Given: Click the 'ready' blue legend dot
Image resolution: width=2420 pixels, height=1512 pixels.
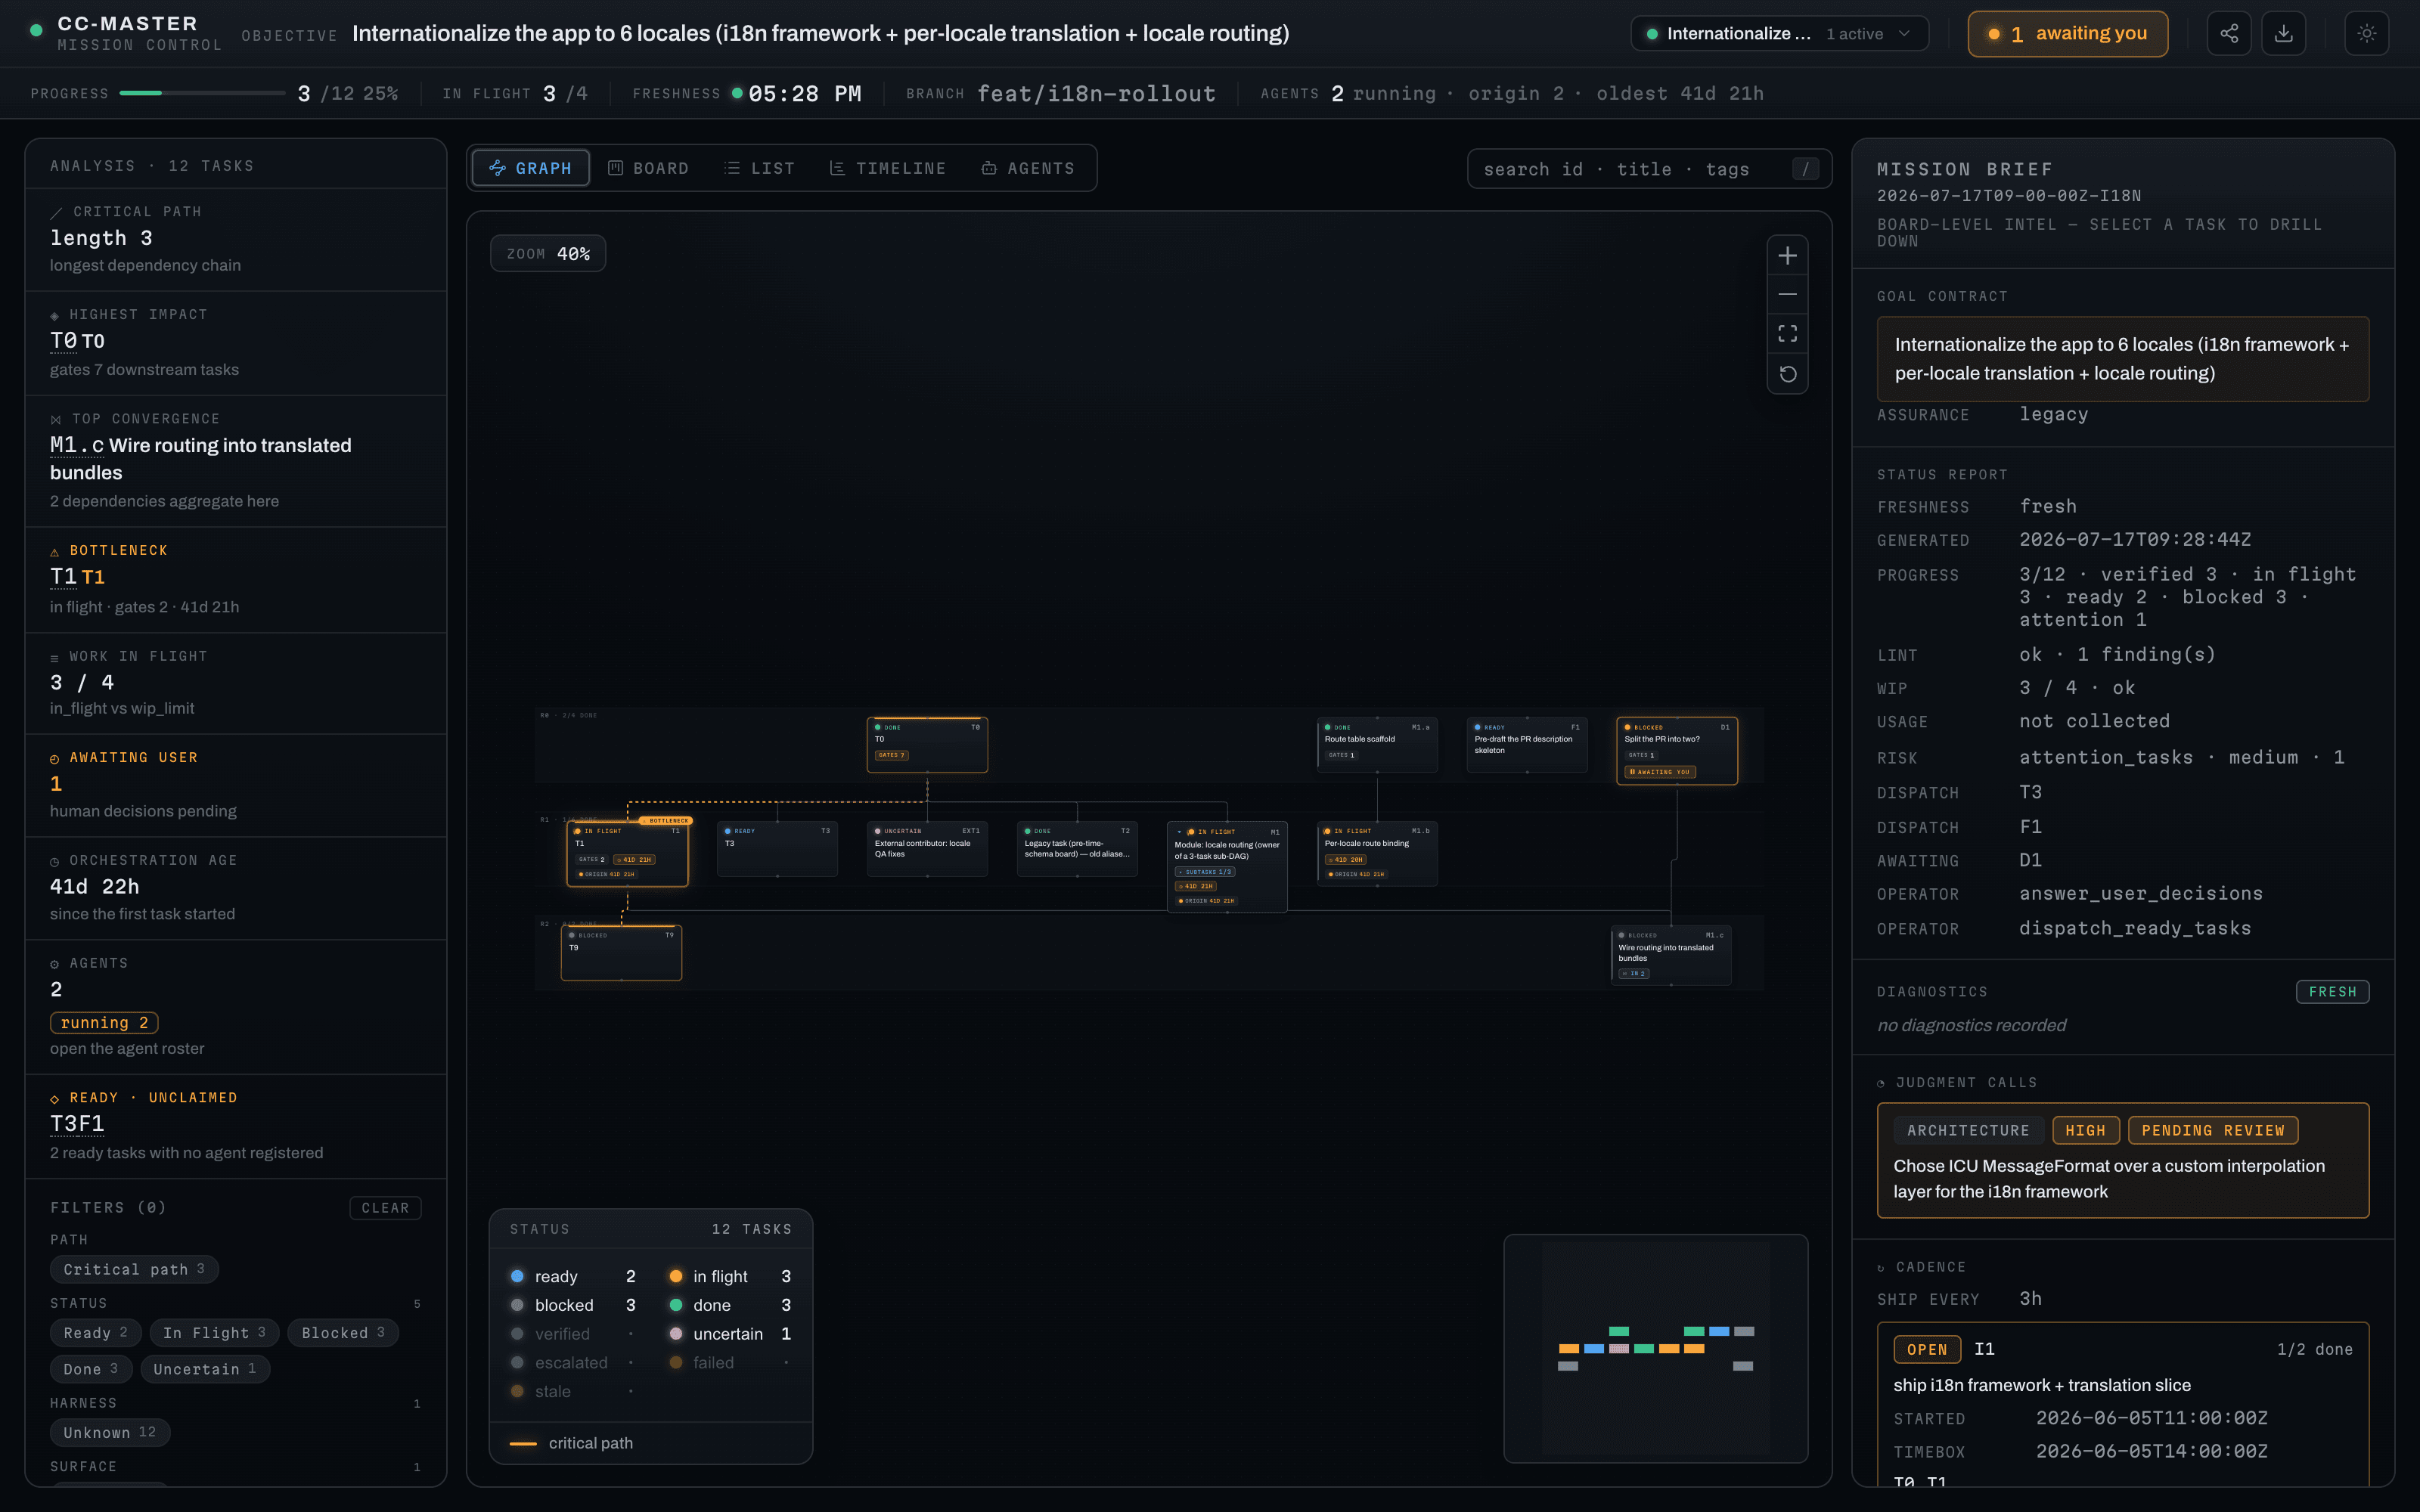Looking at the screenshot, I should pyautogui.click(x=517, y=1276).
